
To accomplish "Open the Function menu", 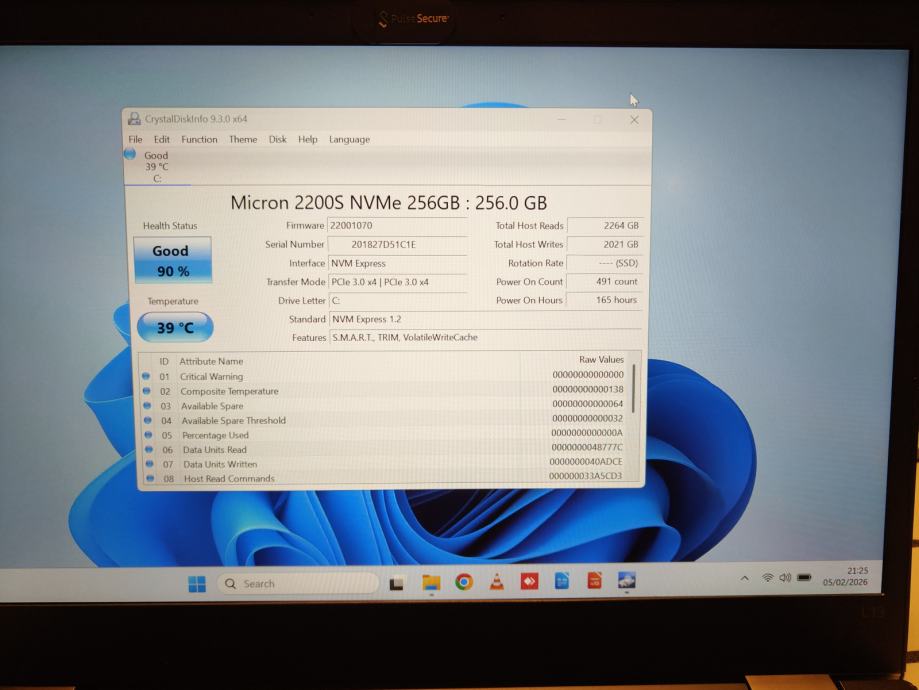I will [x=199, y=140].
